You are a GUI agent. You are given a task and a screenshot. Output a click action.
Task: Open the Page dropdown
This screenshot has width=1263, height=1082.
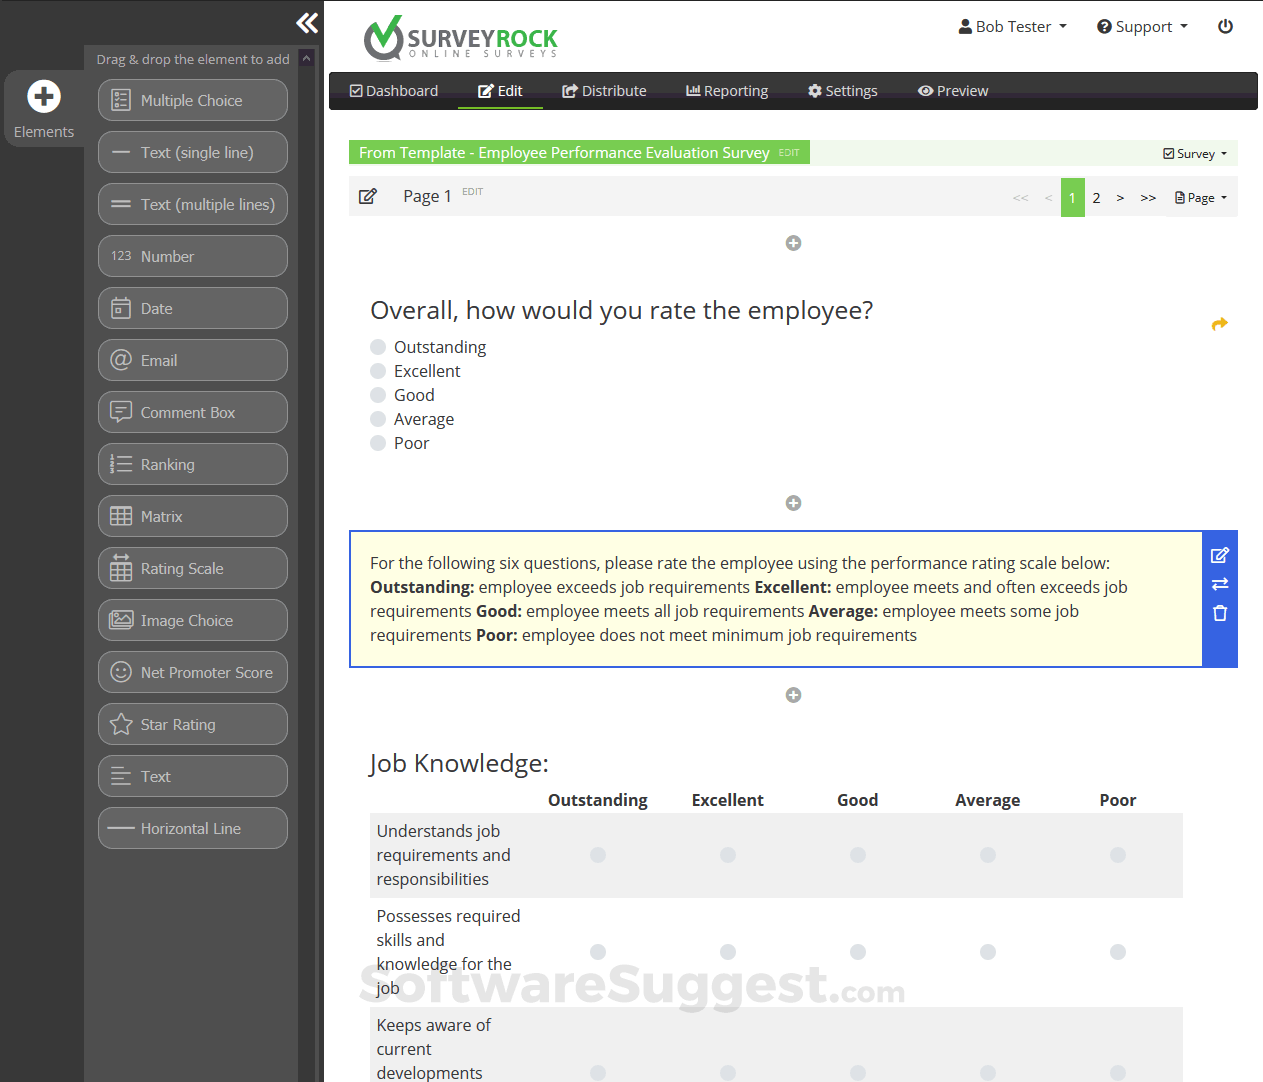click(x=1200, y=197)
